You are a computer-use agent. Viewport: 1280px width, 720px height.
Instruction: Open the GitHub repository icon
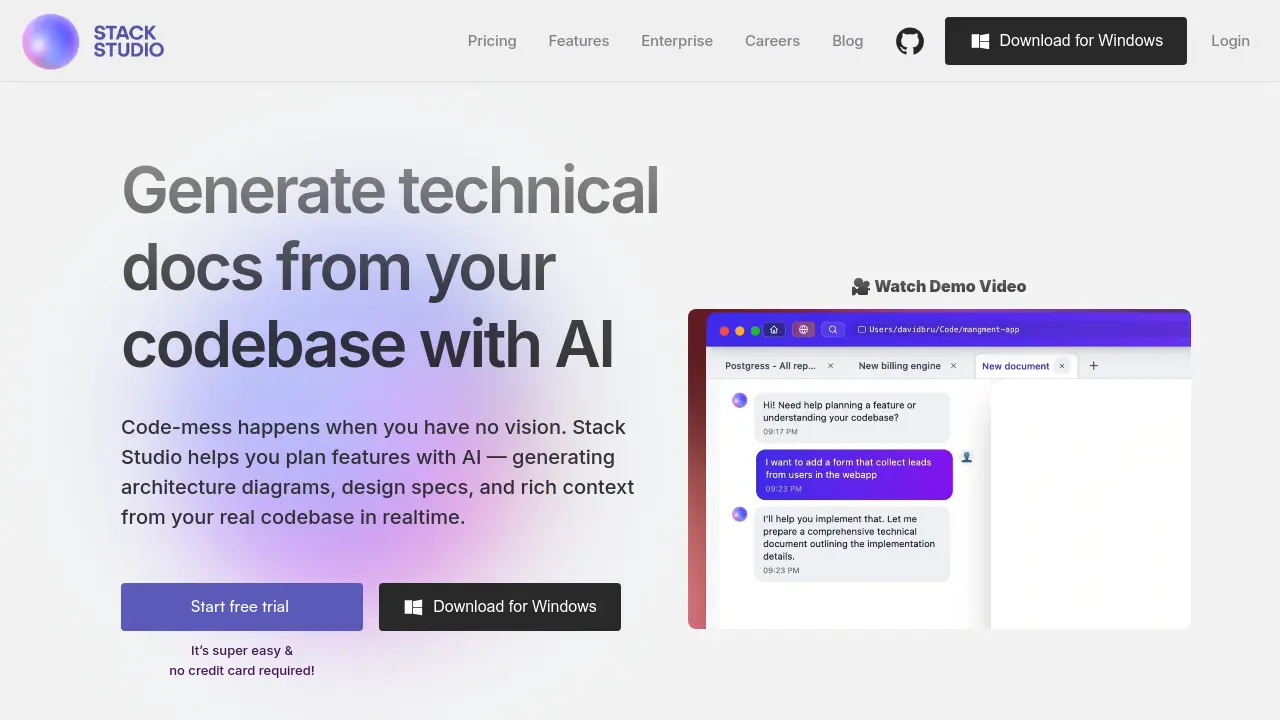click(910, 41)
